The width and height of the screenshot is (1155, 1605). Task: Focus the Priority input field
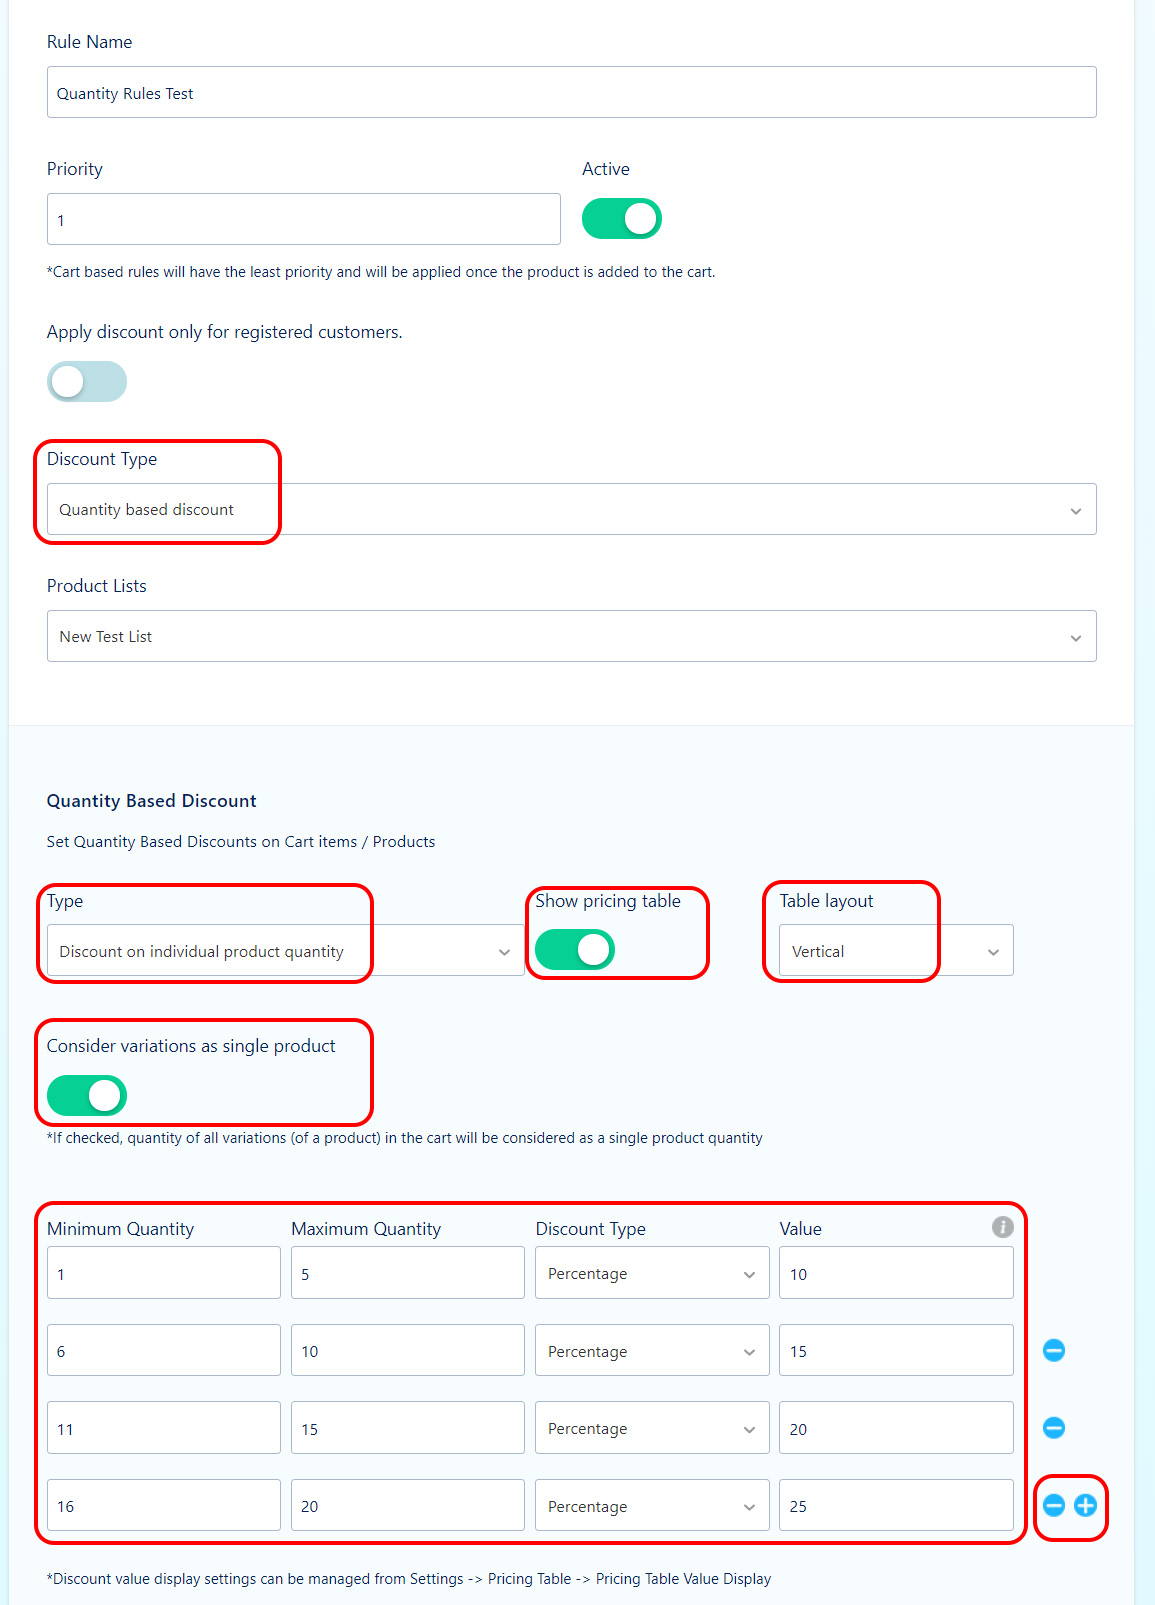(304, 219)
